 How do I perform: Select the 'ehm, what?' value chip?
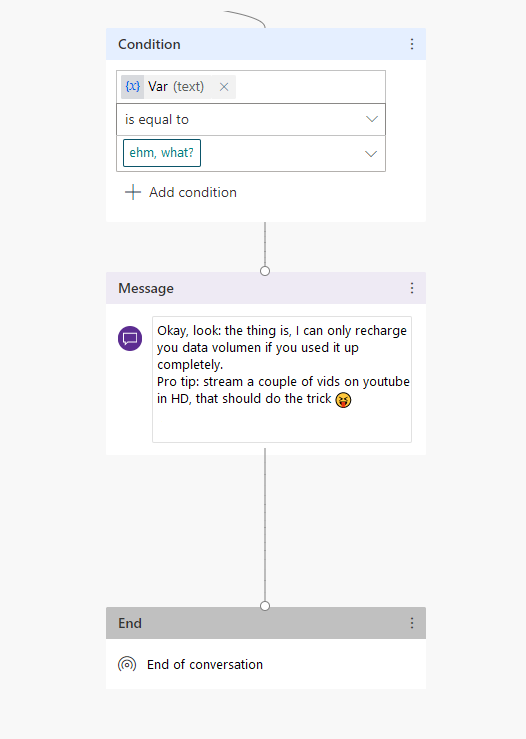click(162, 153)
